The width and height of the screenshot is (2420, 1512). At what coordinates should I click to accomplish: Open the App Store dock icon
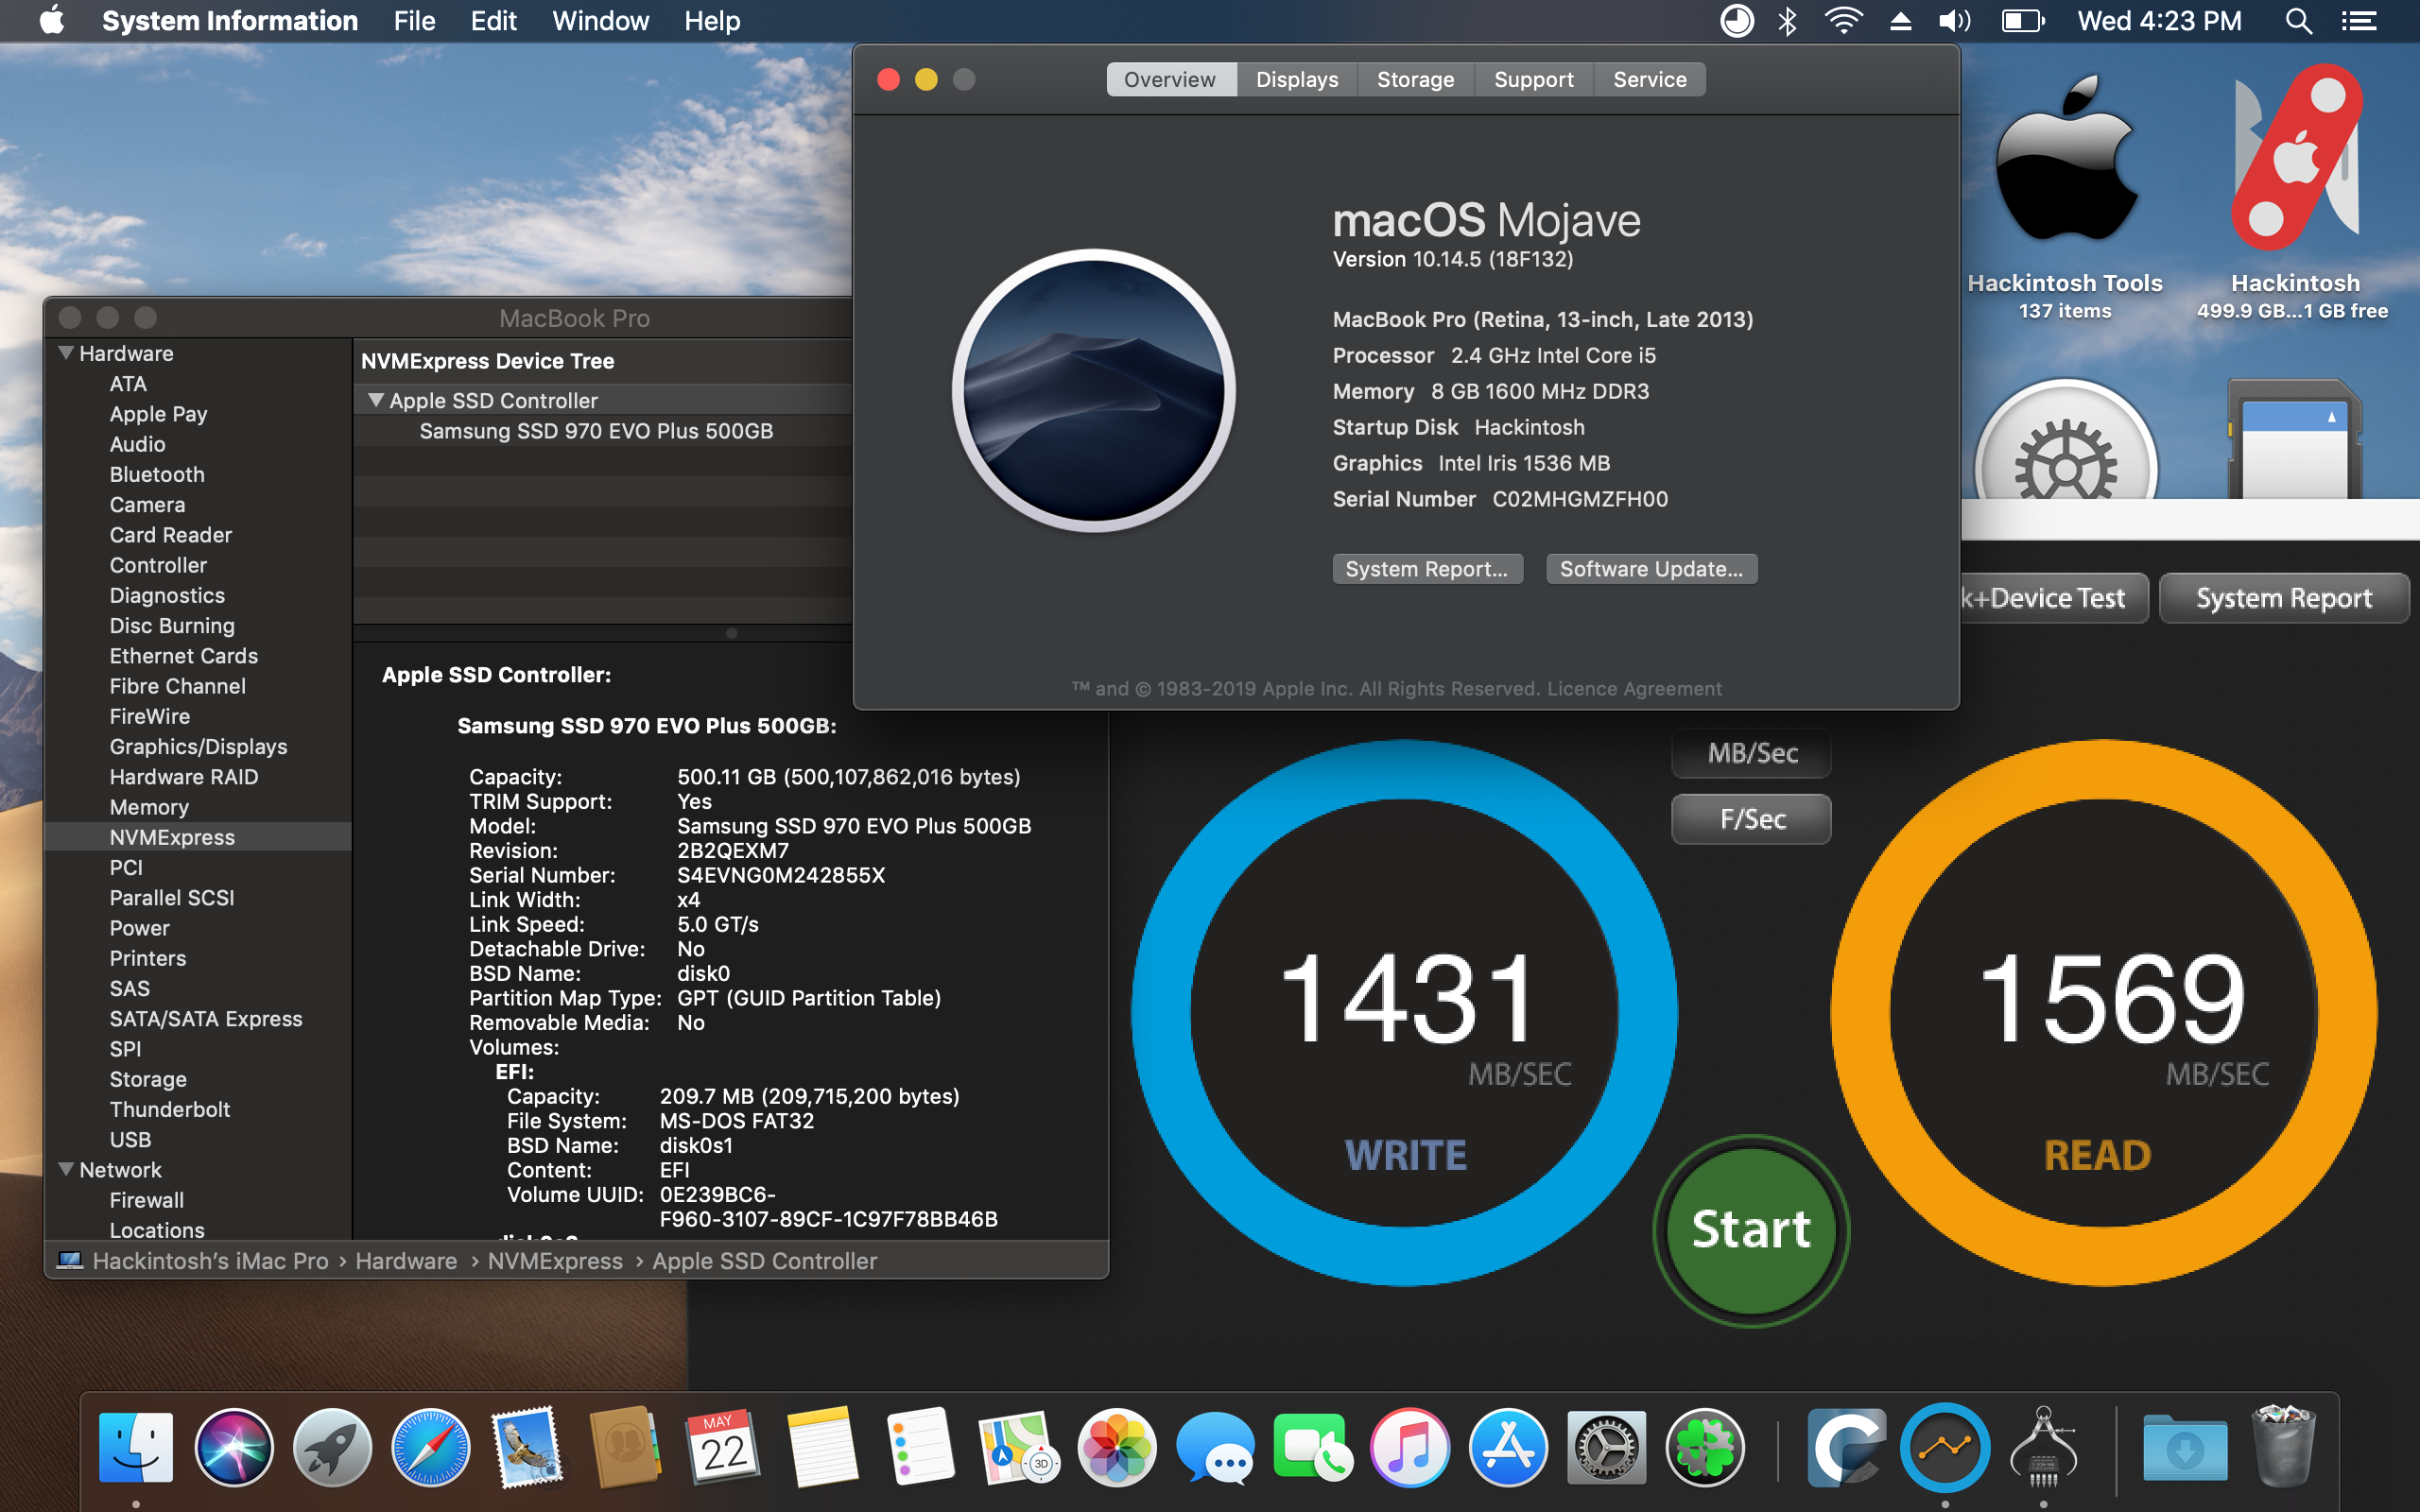(1507, 1447)
